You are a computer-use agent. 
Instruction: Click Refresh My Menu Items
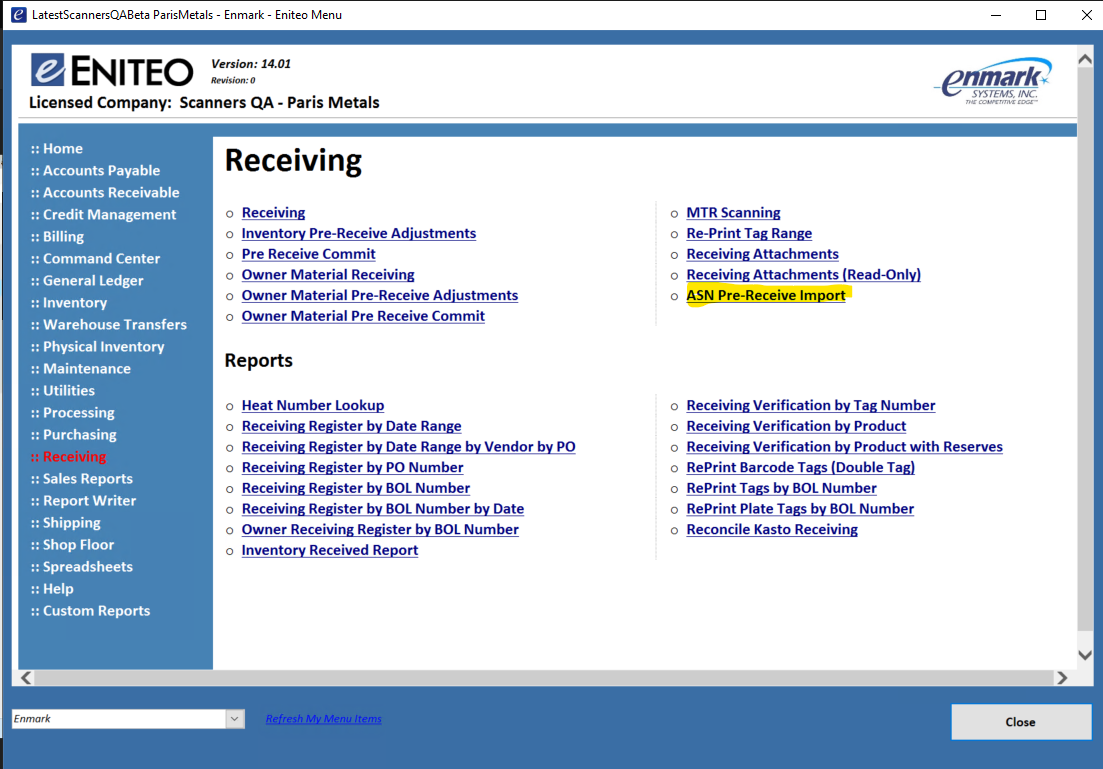click(x=323, y=718)
